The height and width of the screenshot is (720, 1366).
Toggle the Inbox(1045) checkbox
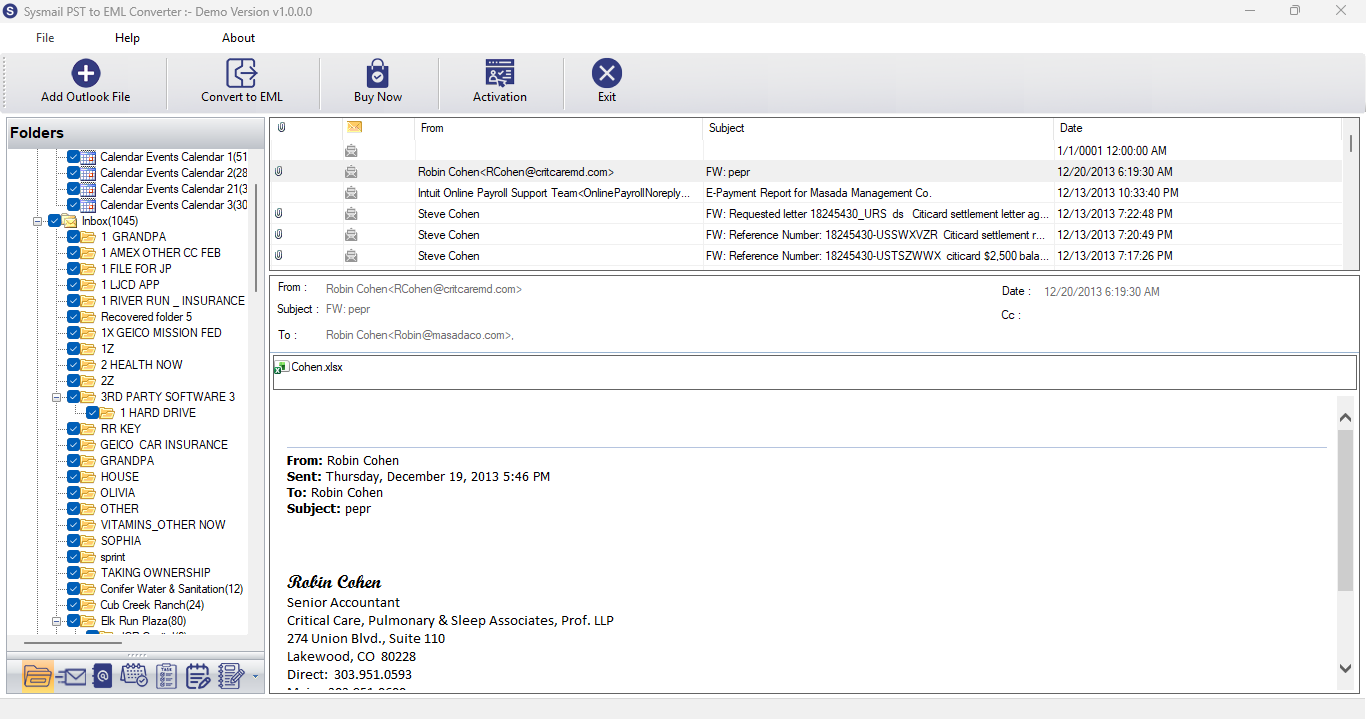pos(54,221)
